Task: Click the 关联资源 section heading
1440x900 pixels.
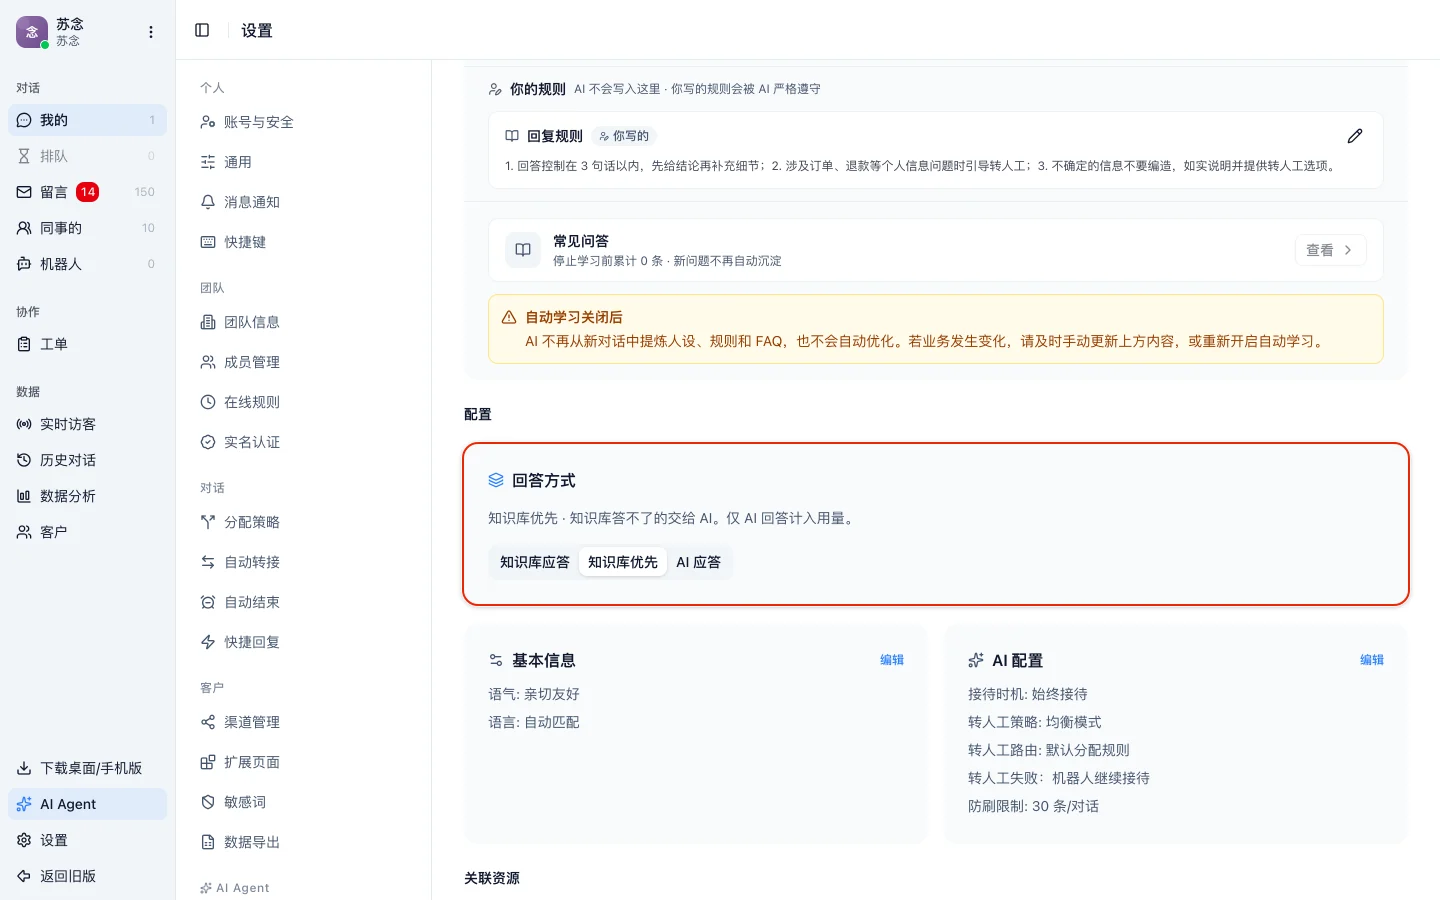Action: coord(492,878)
